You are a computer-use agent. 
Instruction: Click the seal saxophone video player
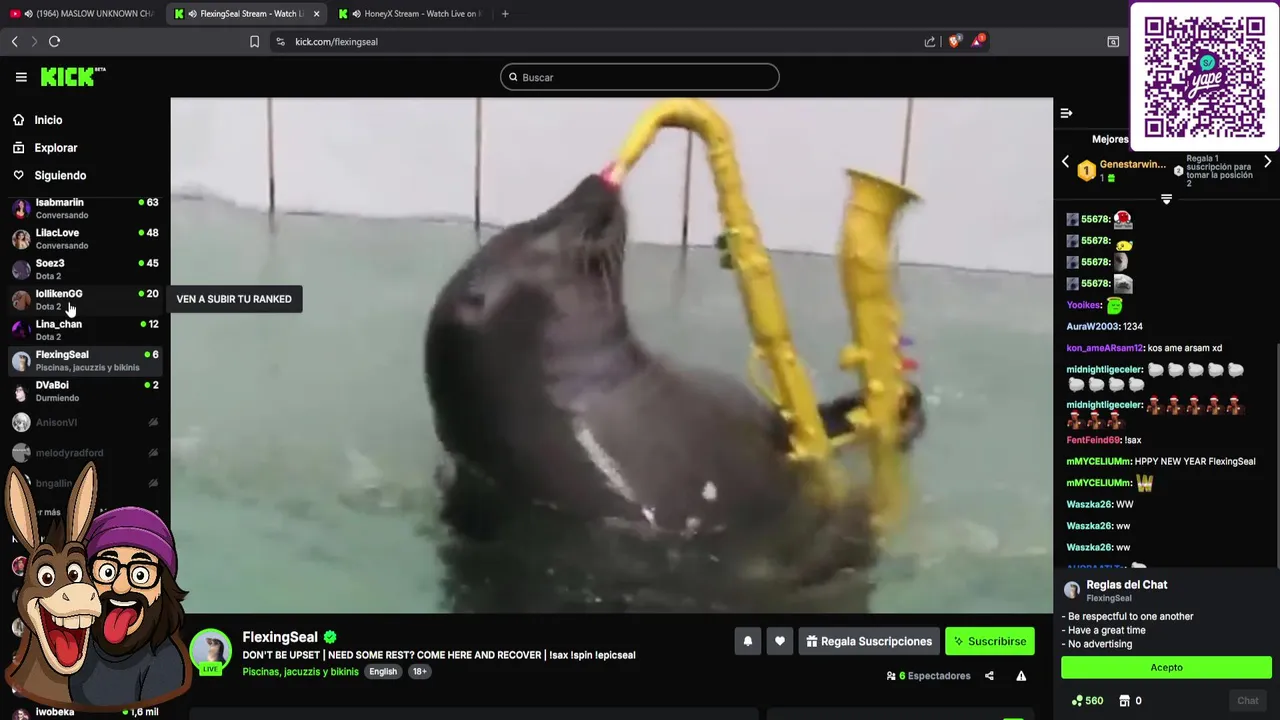click(x=611, y=355)
